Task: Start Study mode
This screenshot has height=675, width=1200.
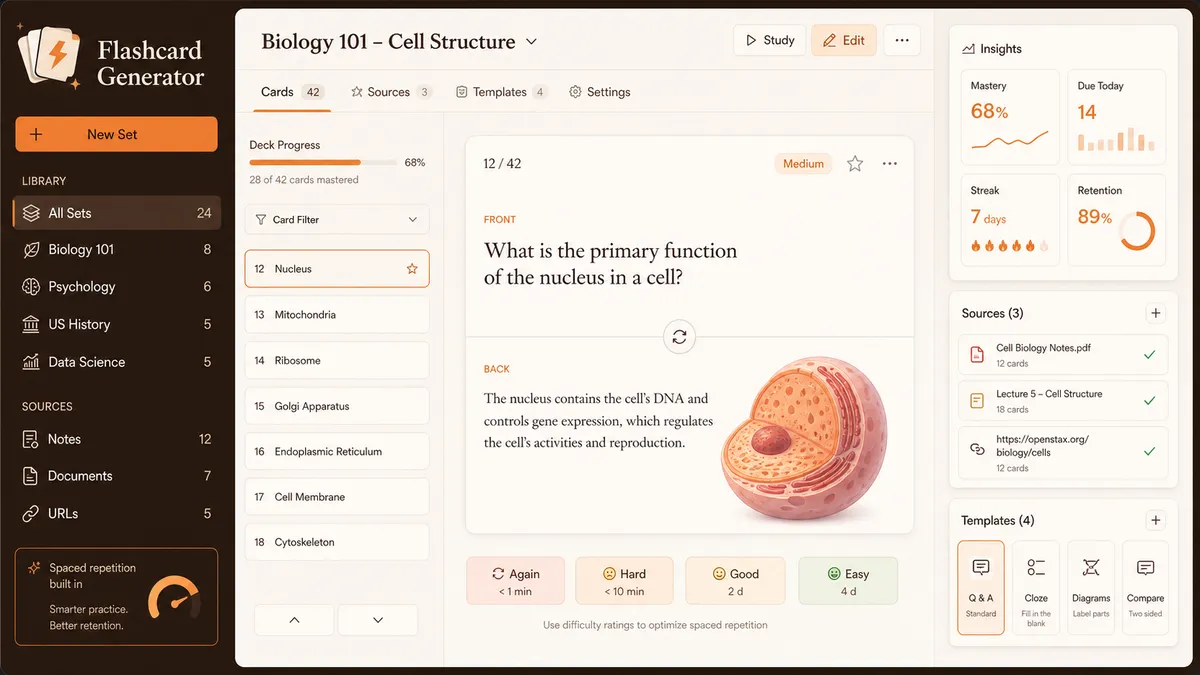Action: [x=769, y=40]
